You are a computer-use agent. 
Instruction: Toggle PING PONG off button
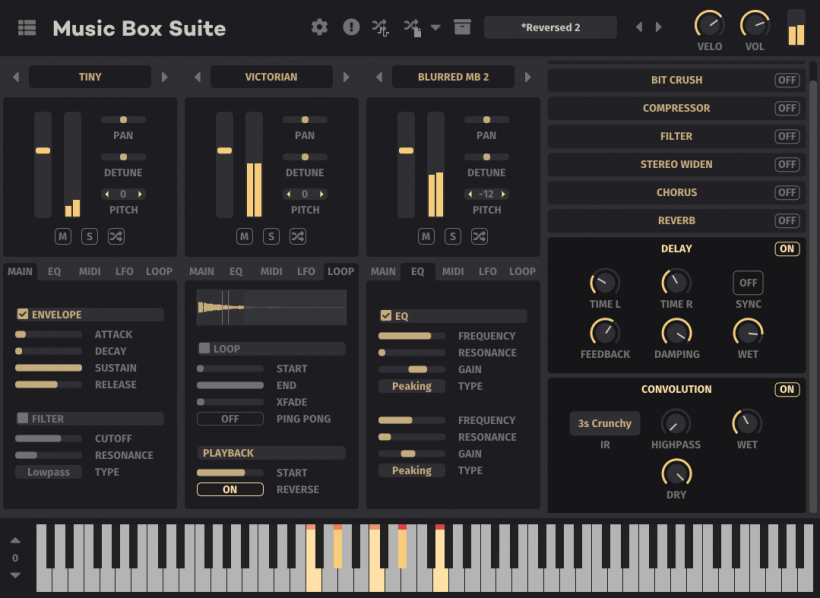[x=230, y=419]
